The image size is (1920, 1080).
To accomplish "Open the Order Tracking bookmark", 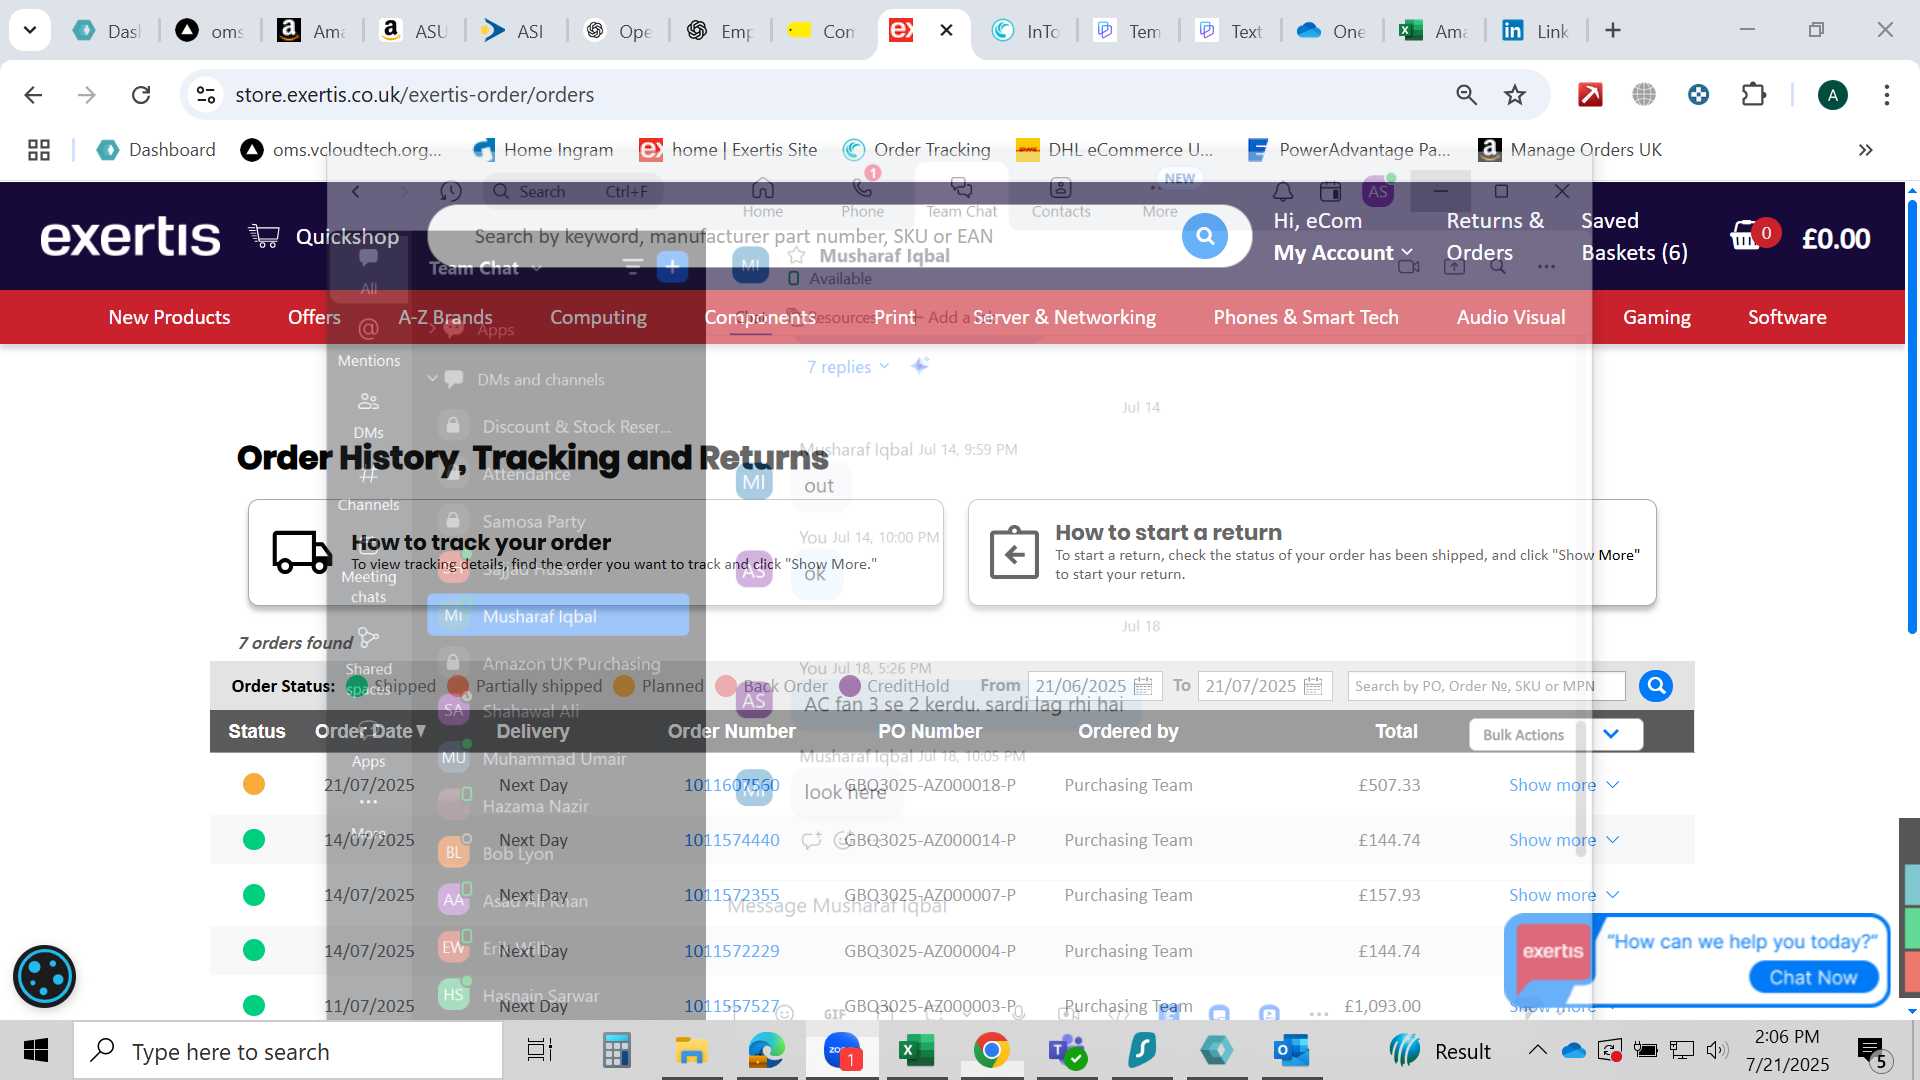I will 917,150.
